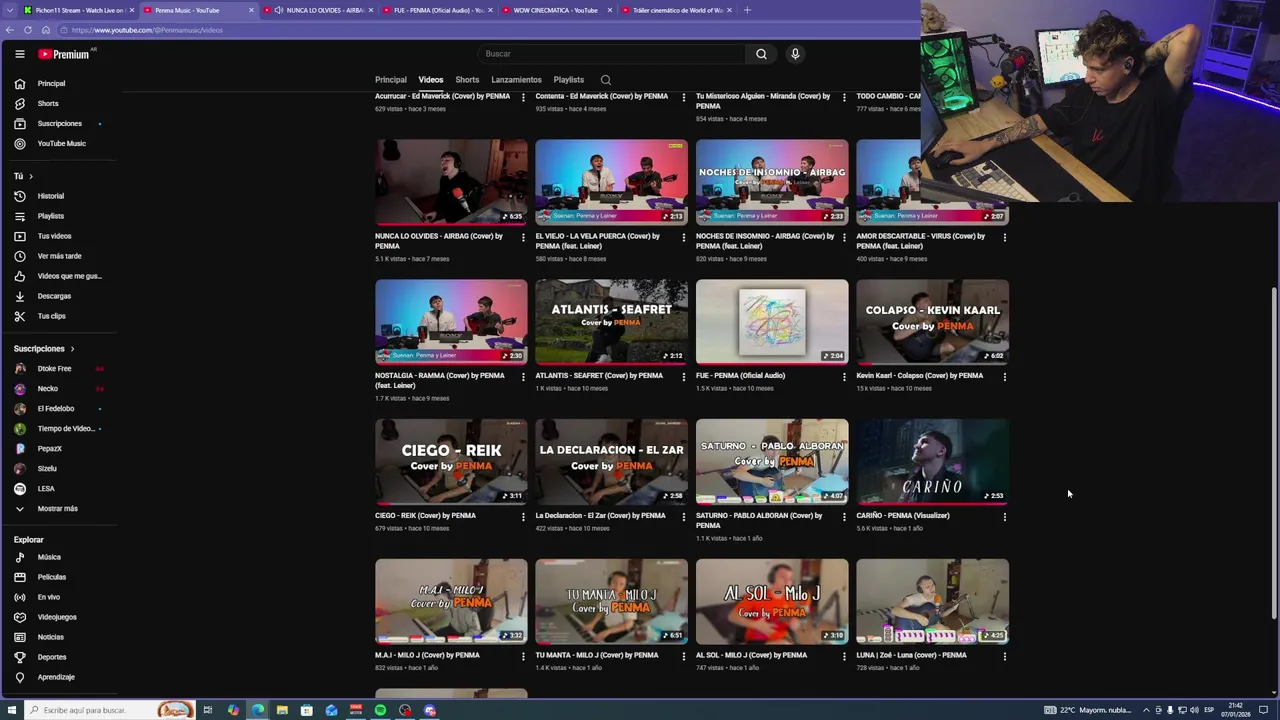
Task: Switch to the channel Principal tab
Action: (391, 80)
